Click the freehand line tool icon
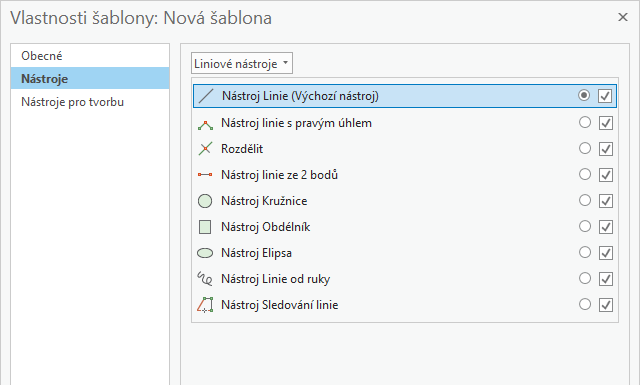Screen dimensions: 640x385 [205, 278]
